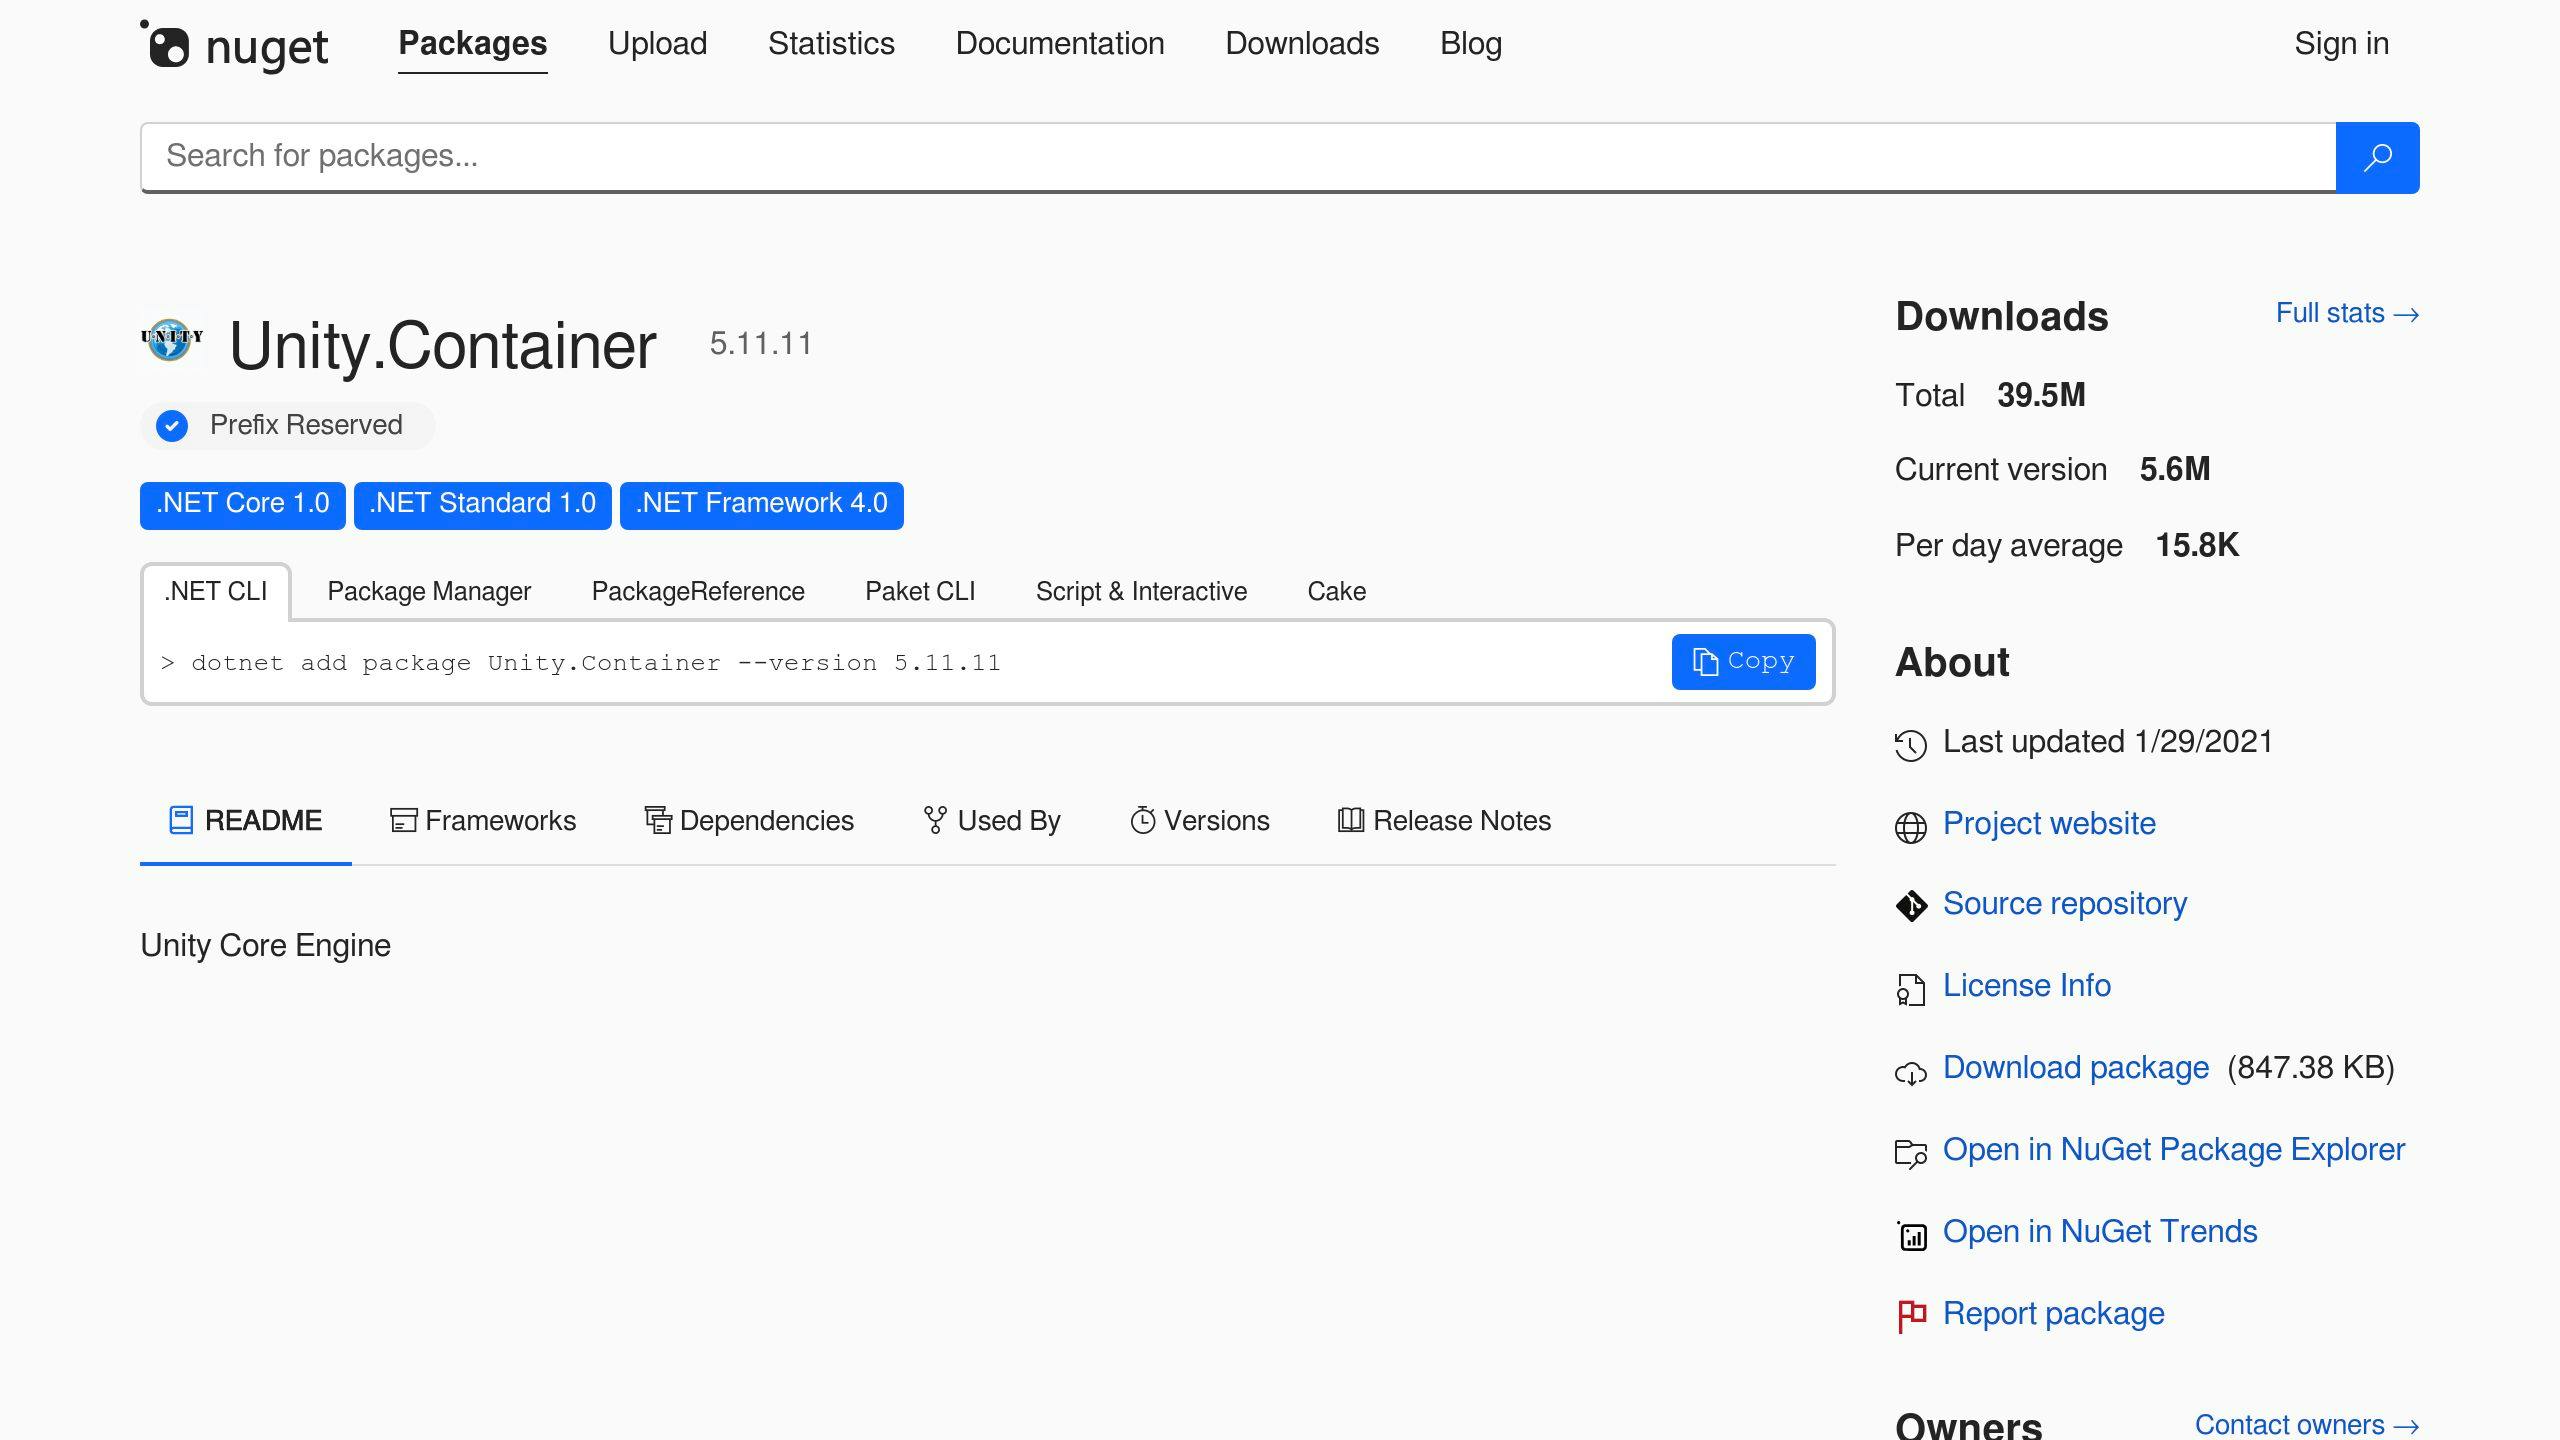Click the Download package cloud icon

coord(1910,1073)
